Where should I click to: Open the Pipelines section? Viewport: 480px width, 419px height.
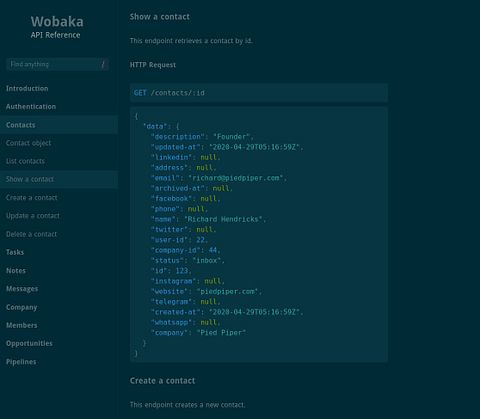21,362
